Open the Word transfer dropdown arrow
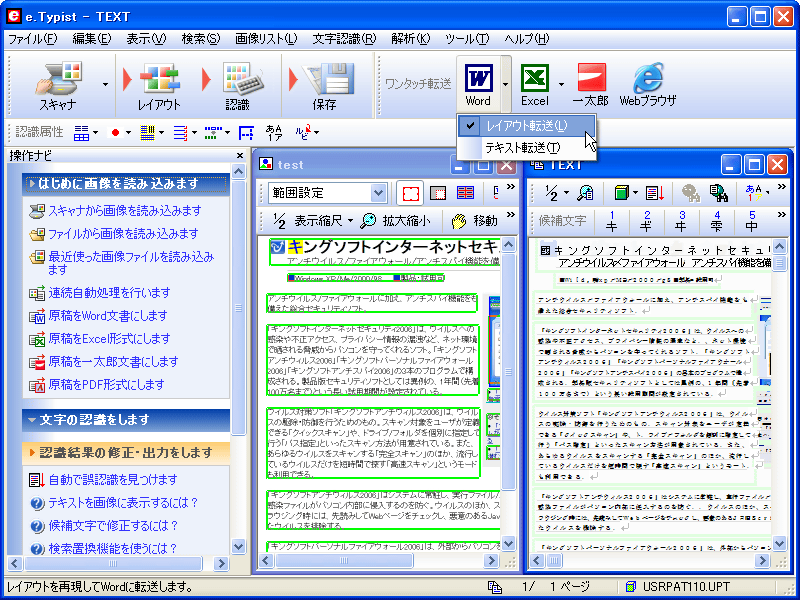The height and width of the screenshot is (600, 800). (506, 85)
